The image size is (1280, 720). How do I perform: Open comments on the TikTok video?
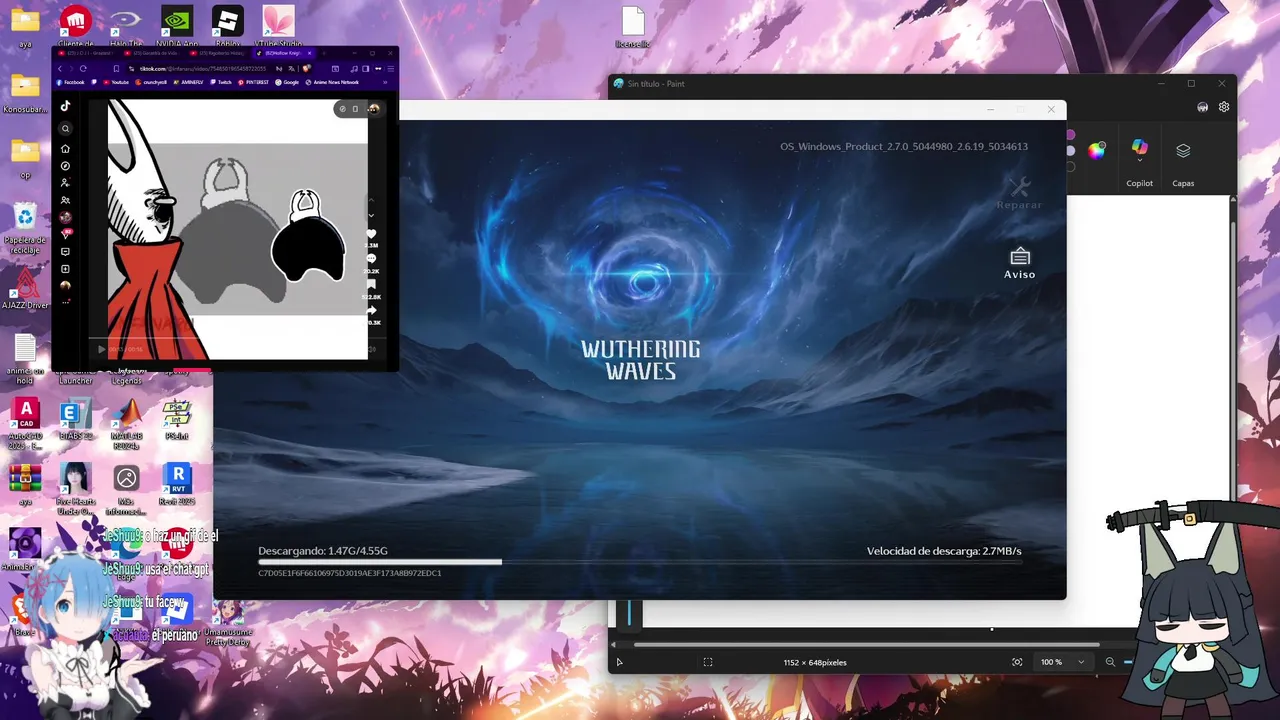[x=371, y=259]
